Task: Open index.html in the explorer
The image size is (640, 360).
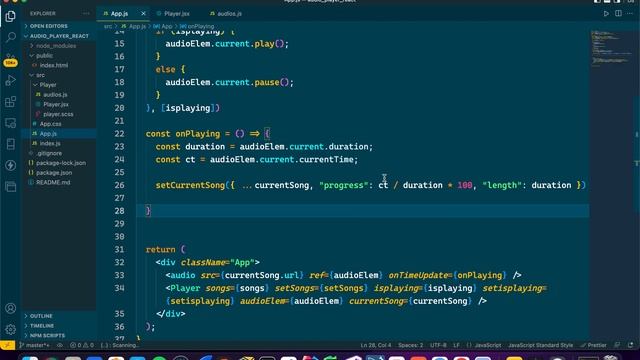Action: [x=54, y=65]
